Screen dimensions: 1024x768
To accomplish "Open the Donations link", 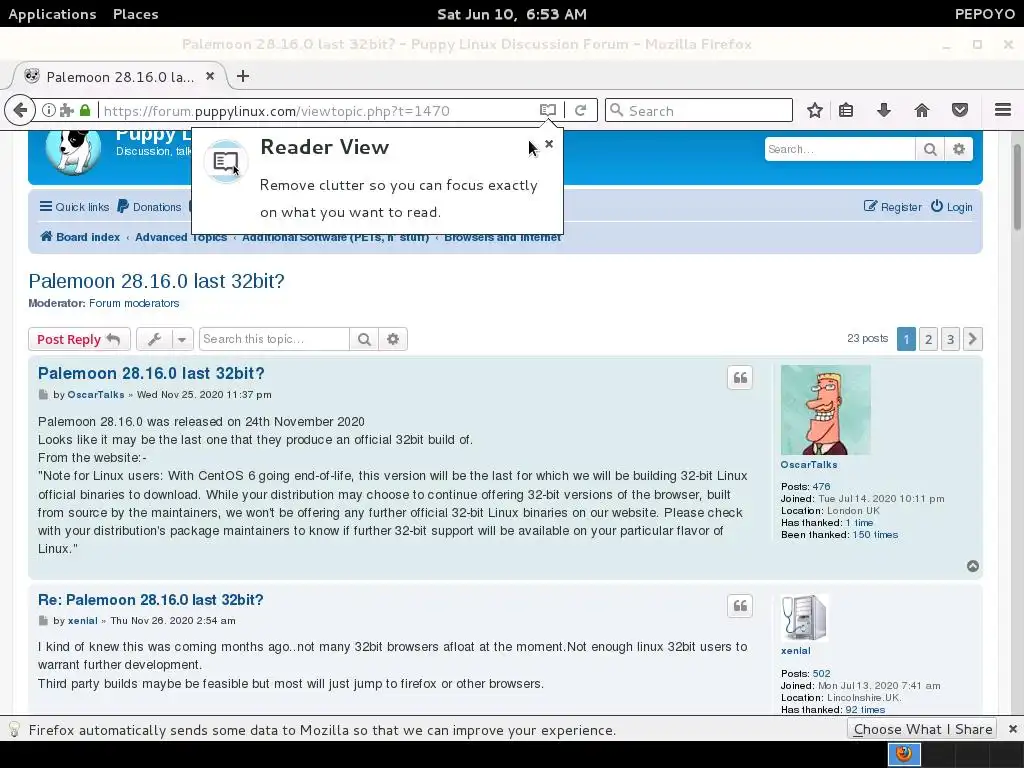I will click(x=149, y=207).
